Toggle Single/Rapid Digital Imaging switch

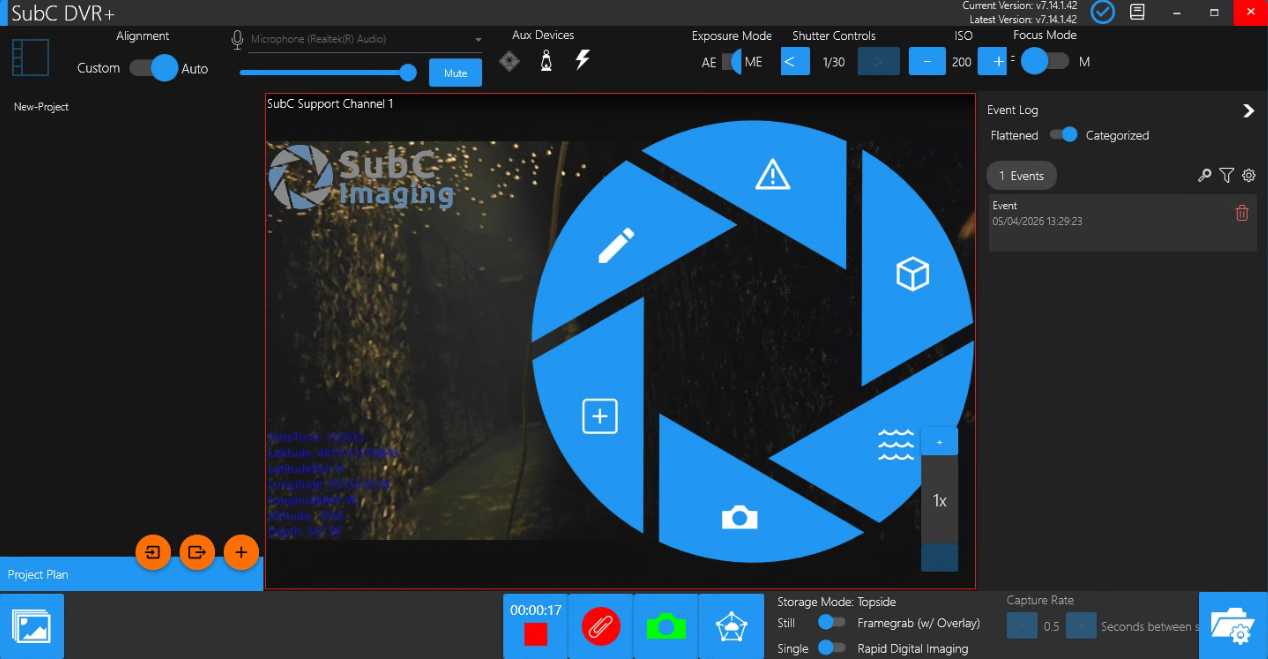832,648
